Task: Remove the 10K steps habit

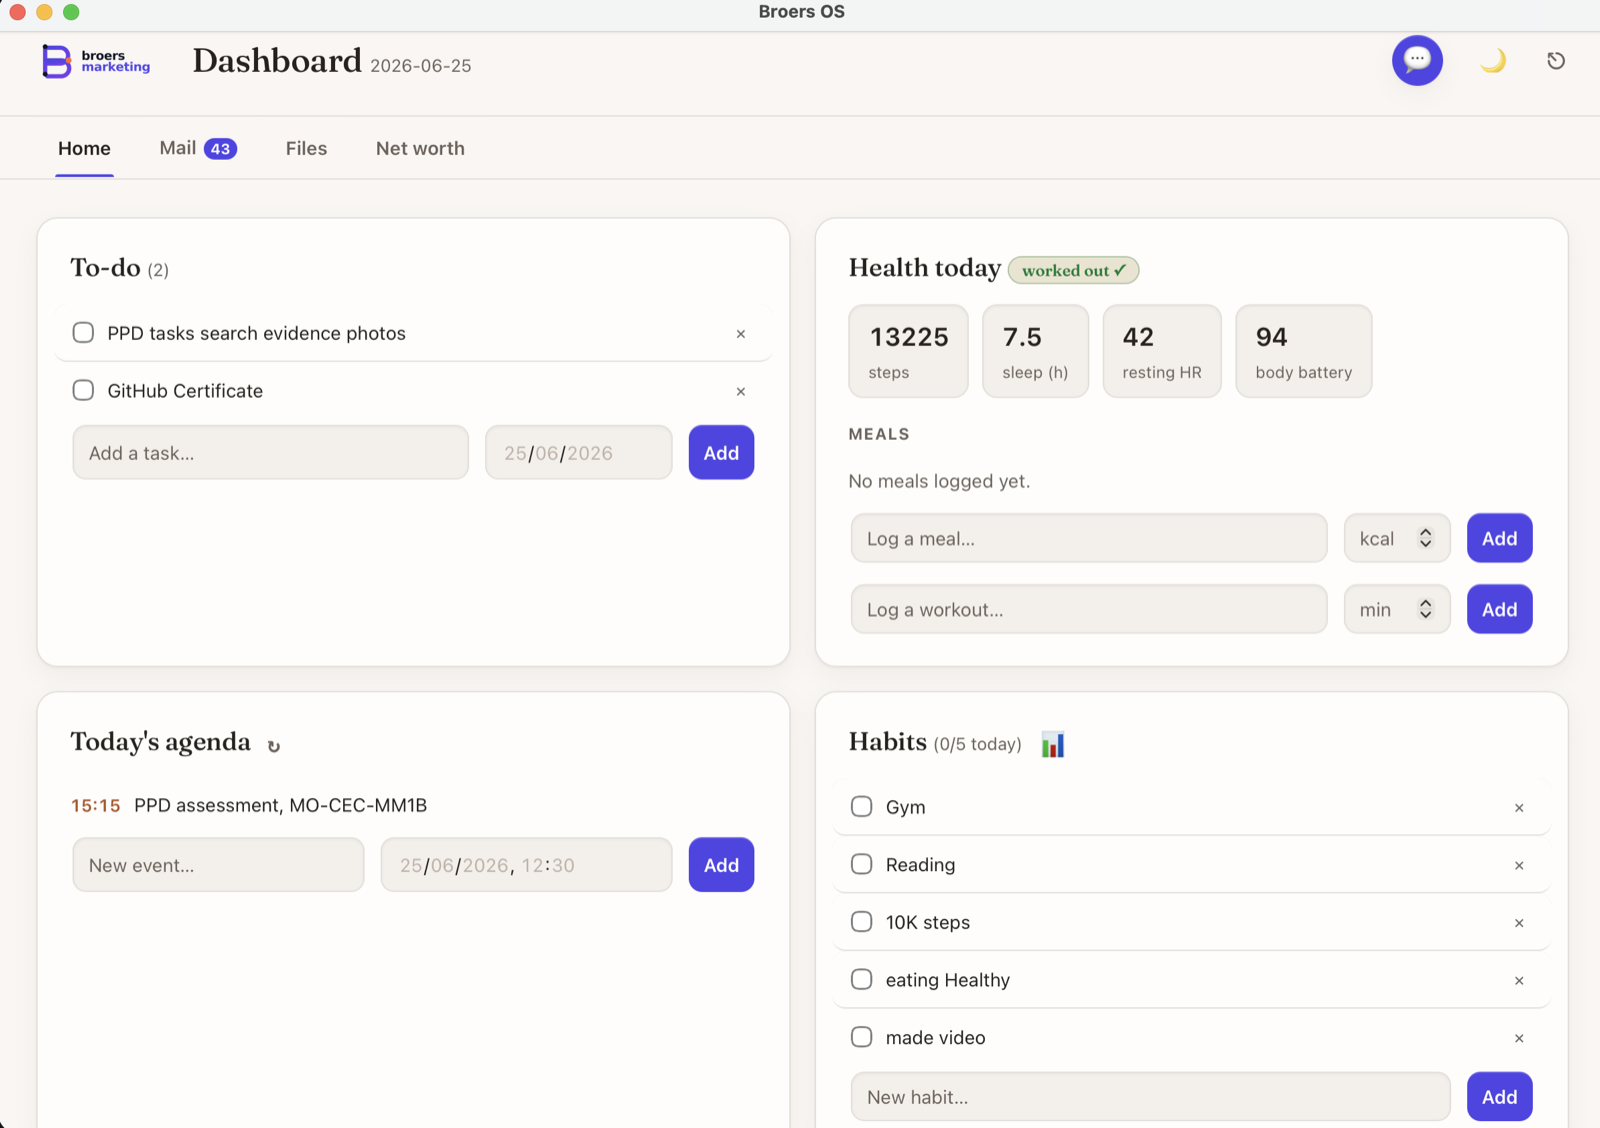Action: [x=1519, y=923]
